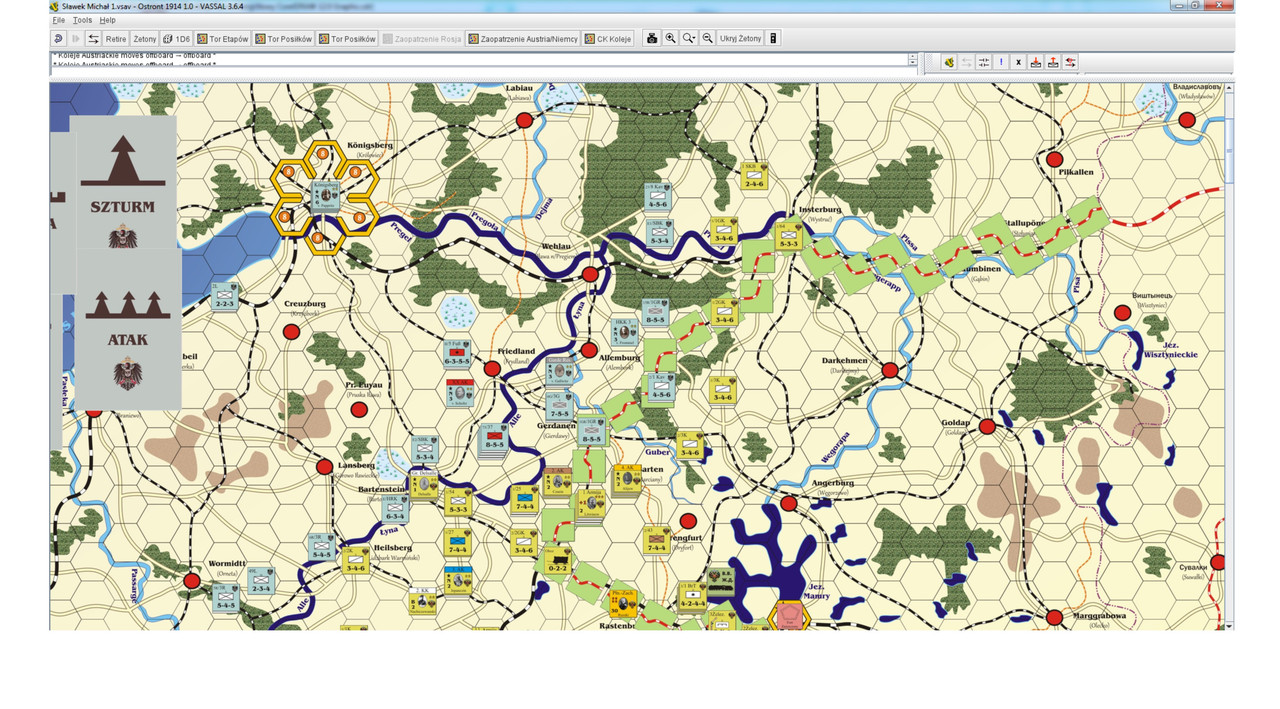
Task: Select the 6-3-5-5 counter west of Friedland
Action: pyautogui.click(x=458, y=354)
